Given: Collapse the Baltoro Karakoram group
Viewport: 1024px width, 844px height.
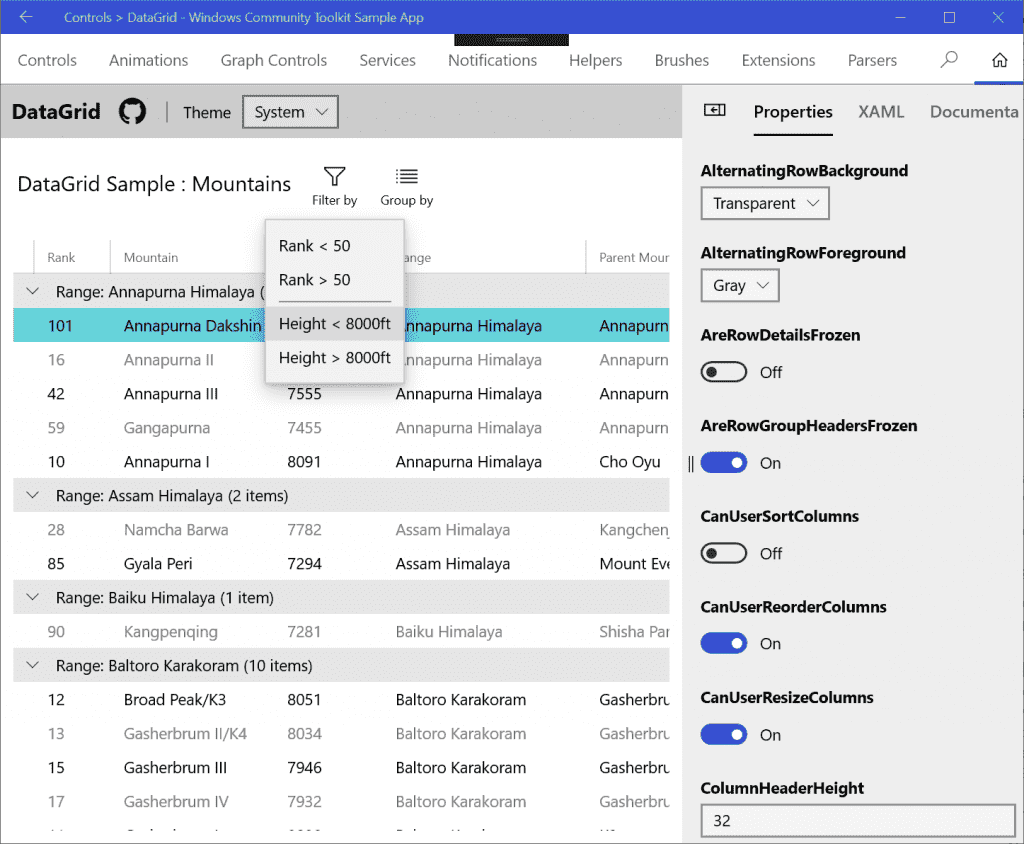Looking at the screenshot, I should [x=33, y=665].
